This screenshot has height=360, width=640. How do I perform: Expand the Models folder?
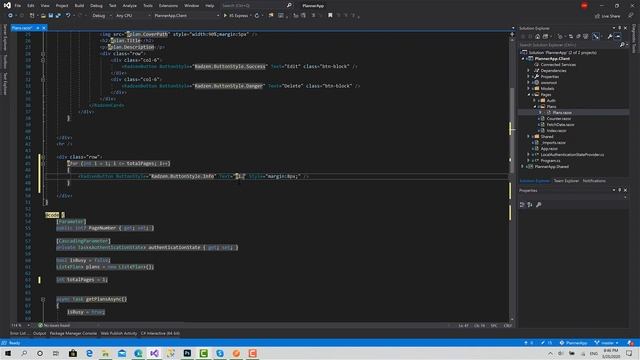[x=529, y=88]
